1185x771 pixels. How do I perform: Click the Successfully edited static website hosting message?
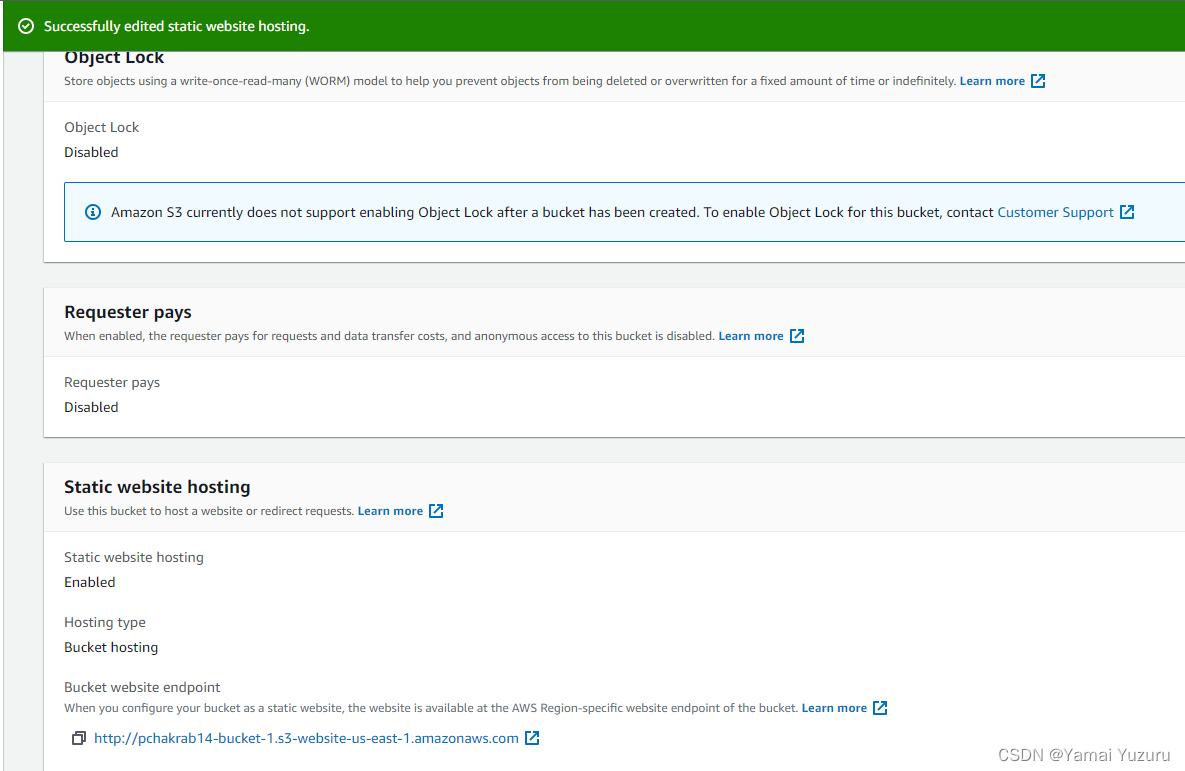[x=177, y=26]
